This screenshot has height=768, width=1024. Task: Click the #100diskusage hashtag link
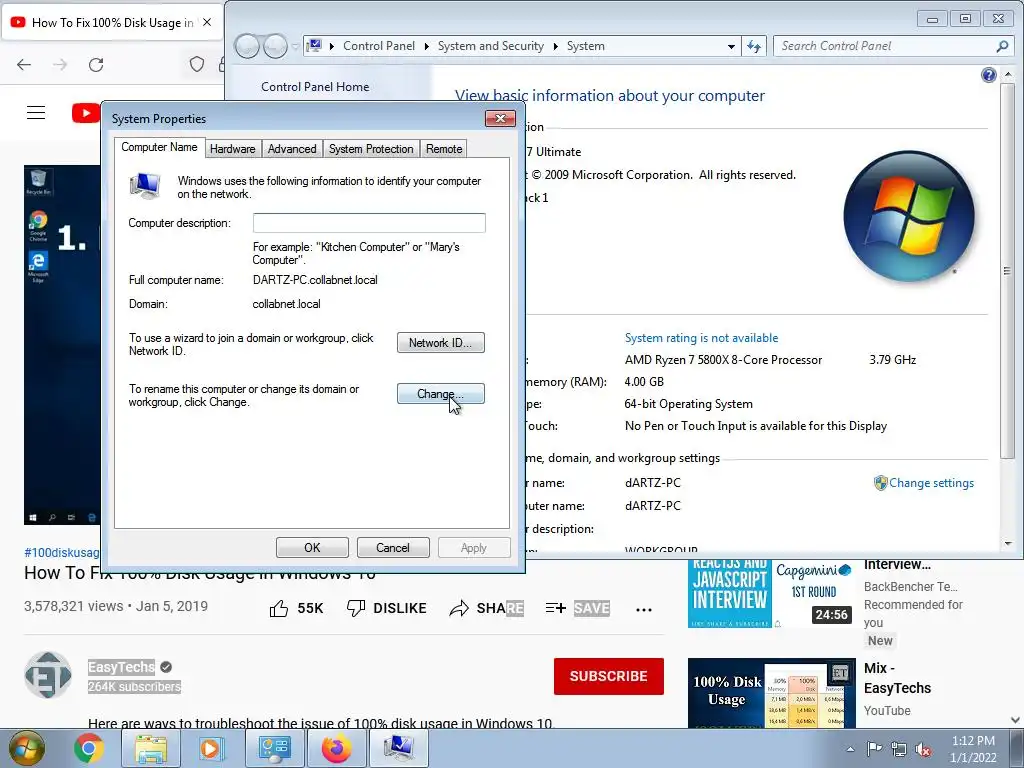[62, 552]
